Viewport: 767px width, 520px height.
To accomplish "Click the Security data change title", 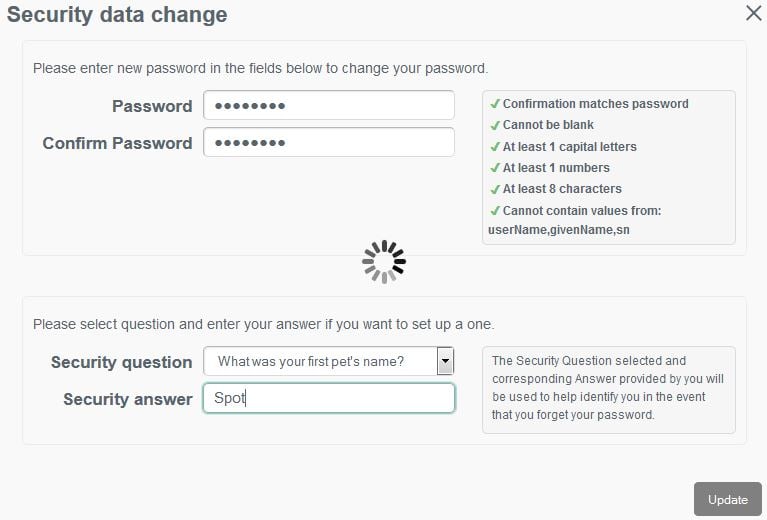I will coord(117,15).
